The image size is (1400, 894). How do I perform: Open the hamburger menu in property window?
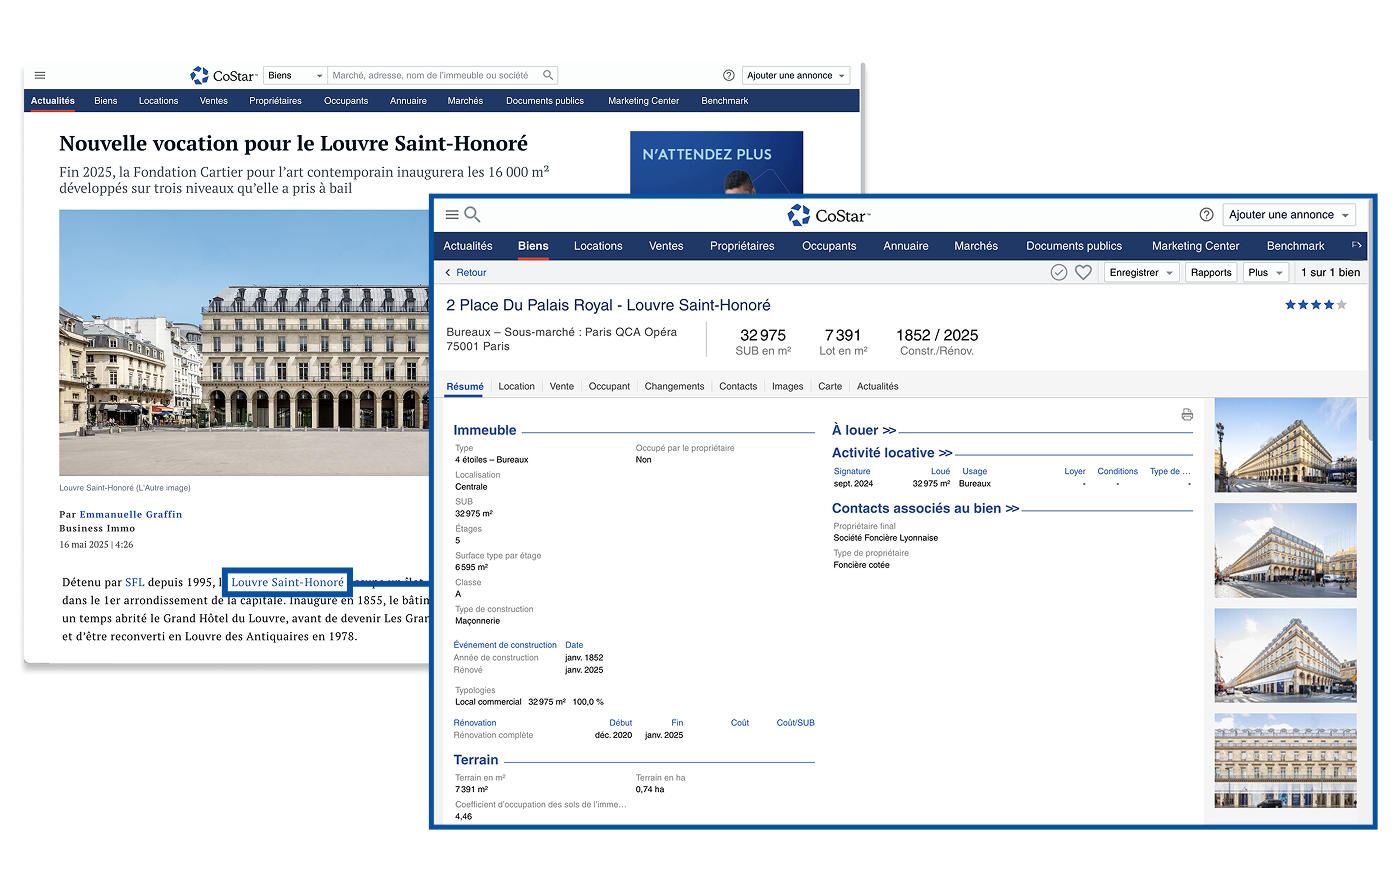pos(452,215)
